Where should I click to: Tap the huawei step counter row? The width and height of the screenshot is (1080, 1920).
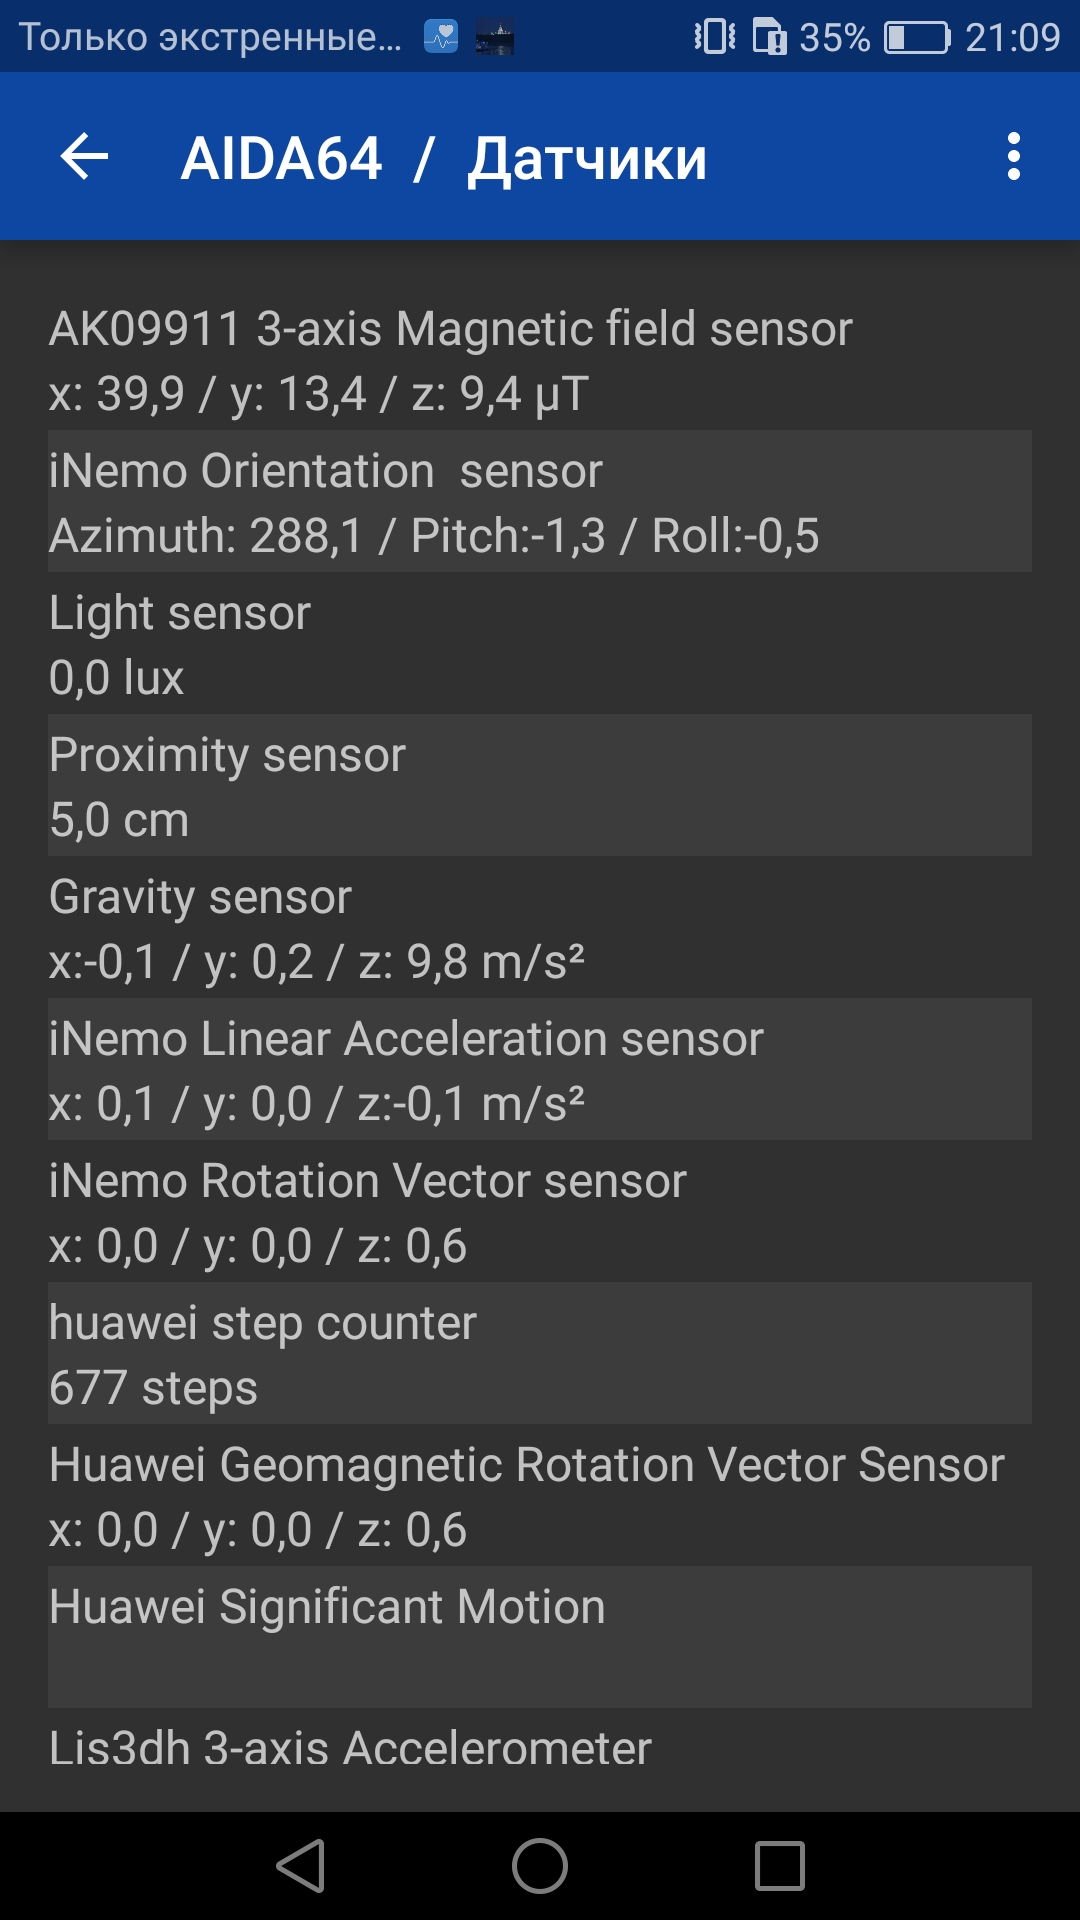click(x=540, y=1353)
